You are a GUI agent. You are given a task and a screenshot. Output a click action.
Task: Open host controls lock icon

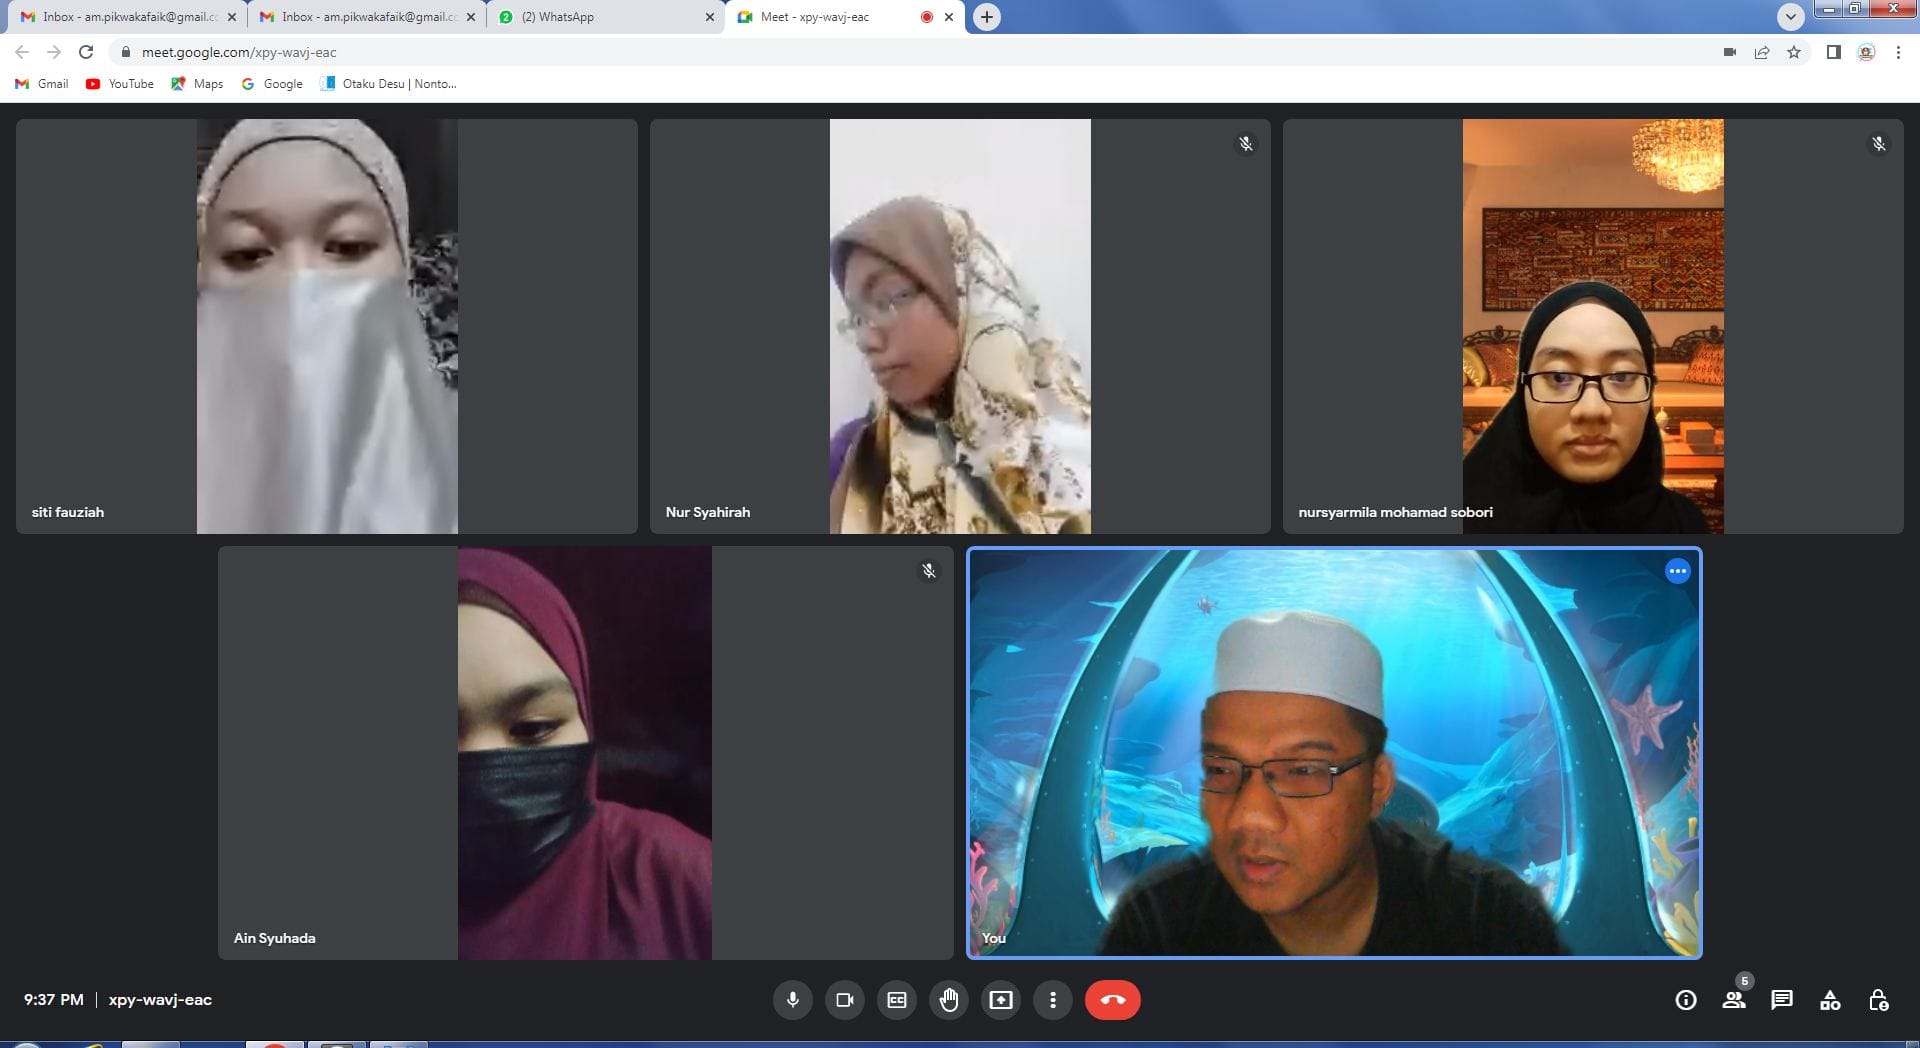[x=1878, y=1000]
